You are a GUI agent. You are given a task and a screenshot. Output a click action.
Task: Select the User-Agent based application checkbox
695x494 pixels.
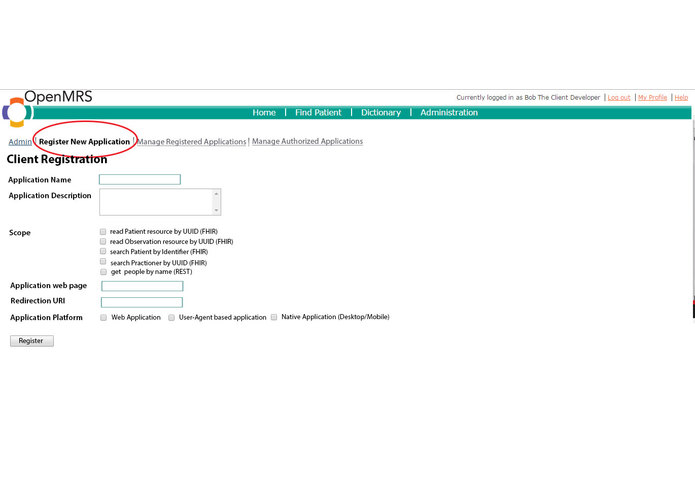(x=171, y=318)
